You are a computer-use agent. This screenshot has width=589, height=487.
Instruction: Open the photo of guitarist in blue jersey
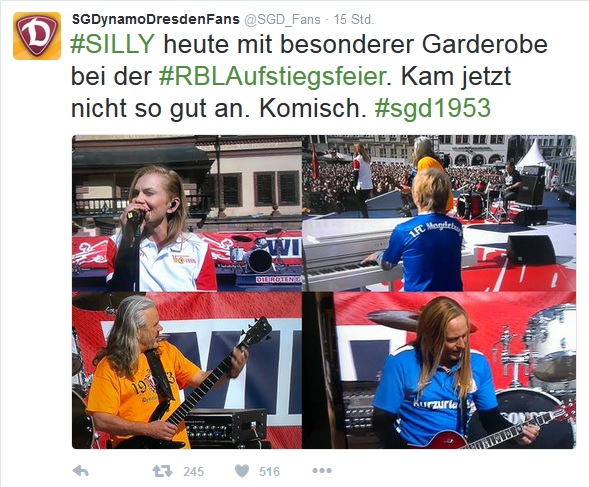pyautogui.click(x=439, y=371)
